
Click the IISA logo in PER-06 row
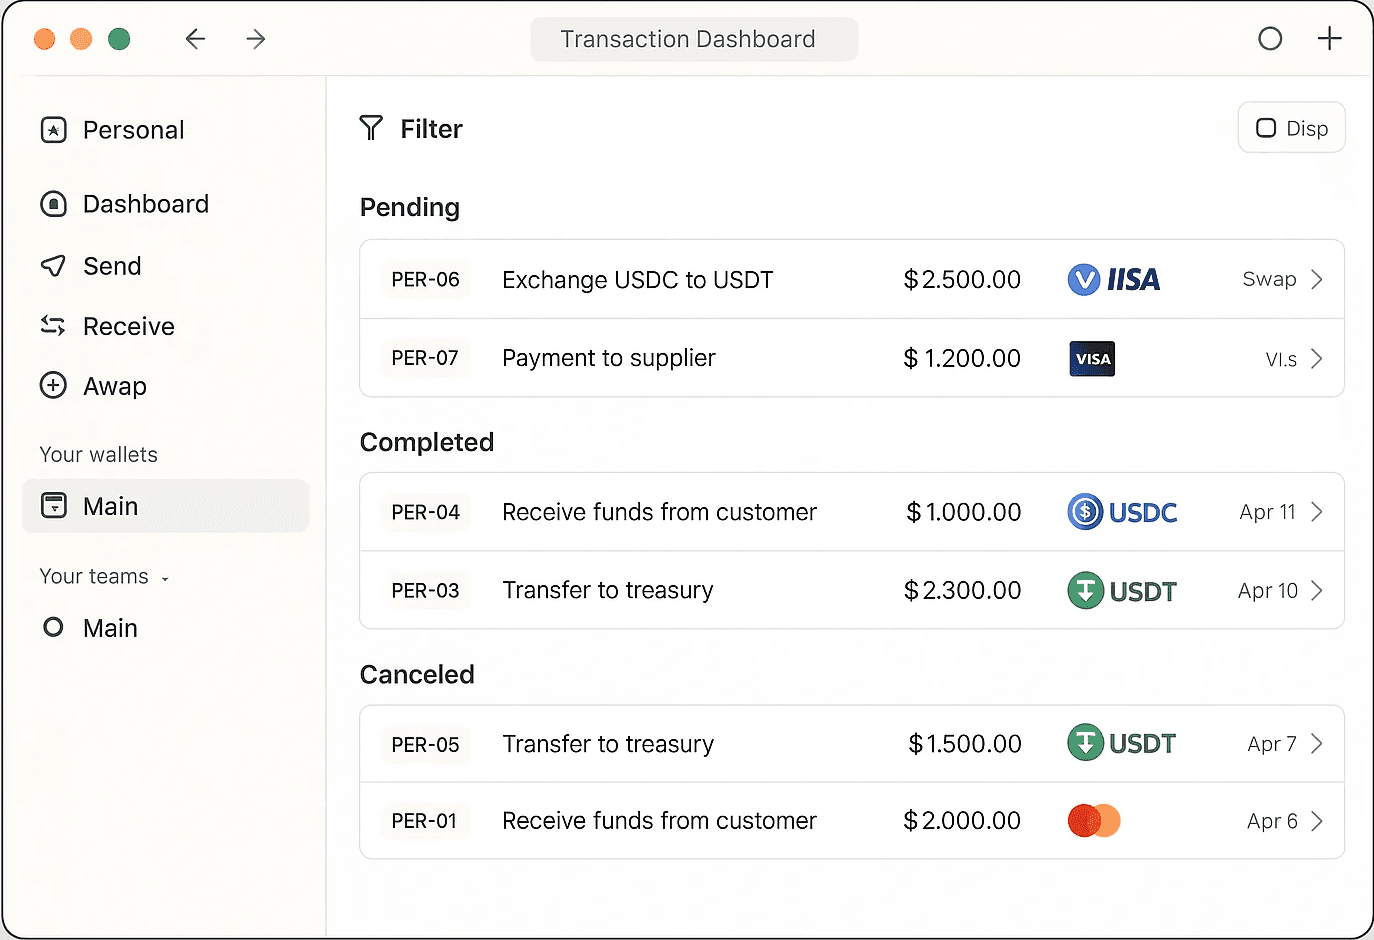click(x=1114, y=279)
